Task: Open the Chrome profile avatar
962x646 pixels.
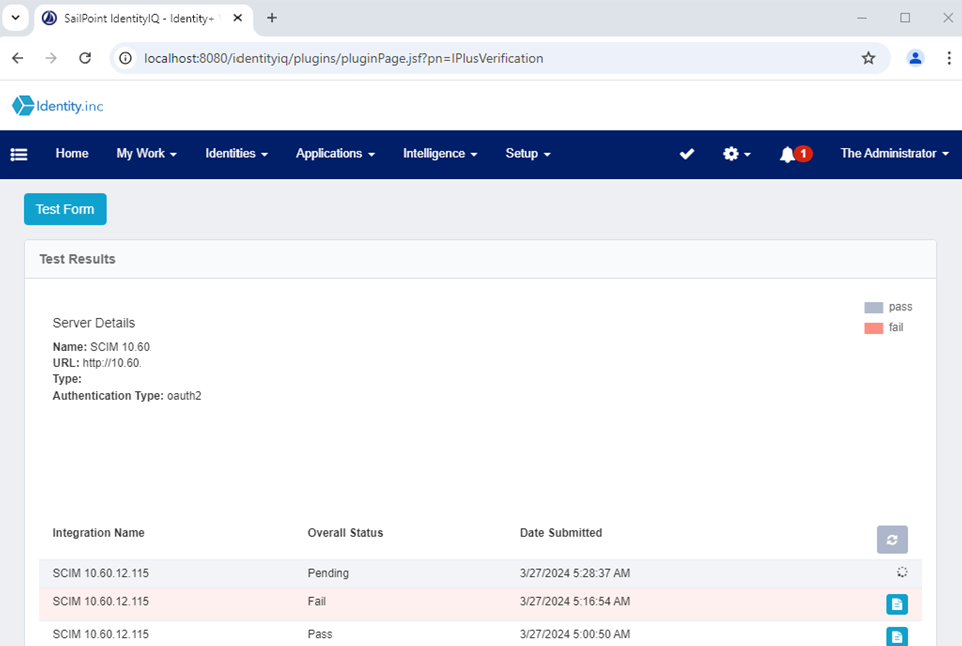Action: pyautogui.click(x=915, y=58)
